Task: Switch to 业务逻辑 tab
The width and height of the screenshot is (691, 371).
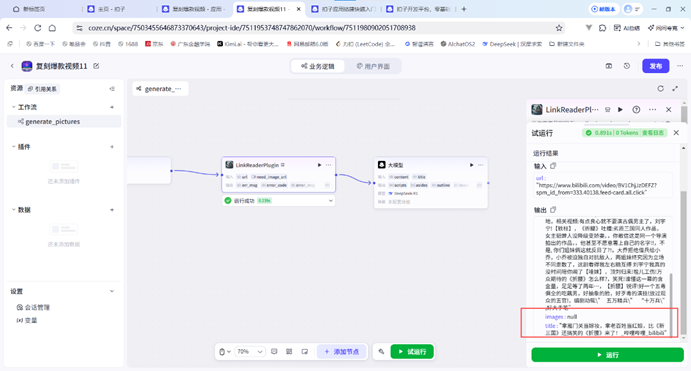Action: click(x=318, y=66)
